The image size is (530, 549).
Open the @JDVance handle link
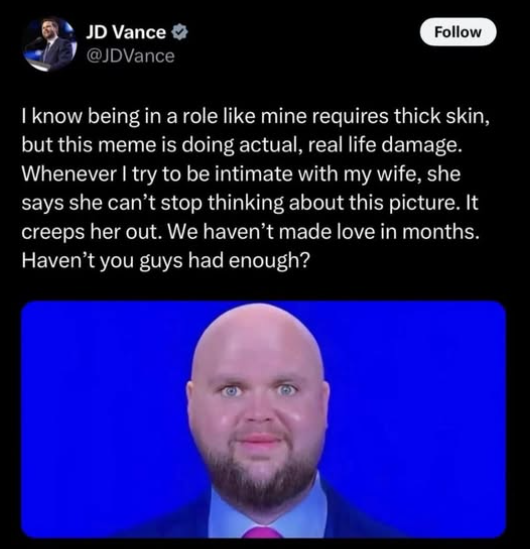[130, 56]
